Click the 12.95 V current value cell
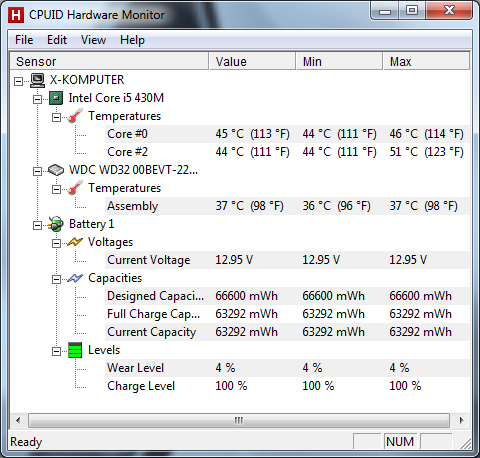Image resolution: width=480 pixels, height=458 pixels. pos(234,260)
